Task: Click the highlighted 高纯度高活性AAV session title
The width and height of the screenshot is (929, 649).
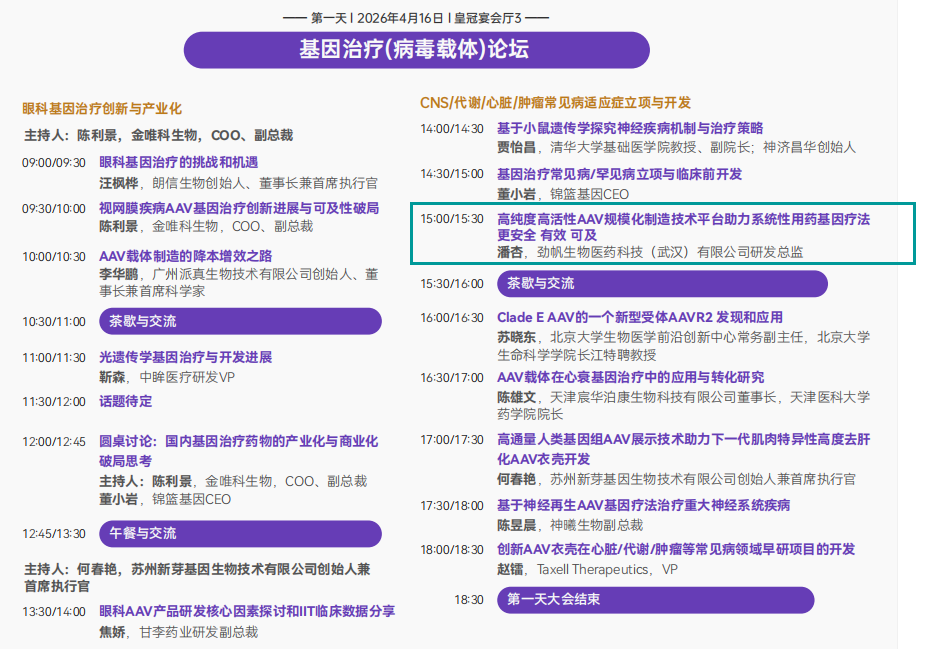Action: click(683, 217)
